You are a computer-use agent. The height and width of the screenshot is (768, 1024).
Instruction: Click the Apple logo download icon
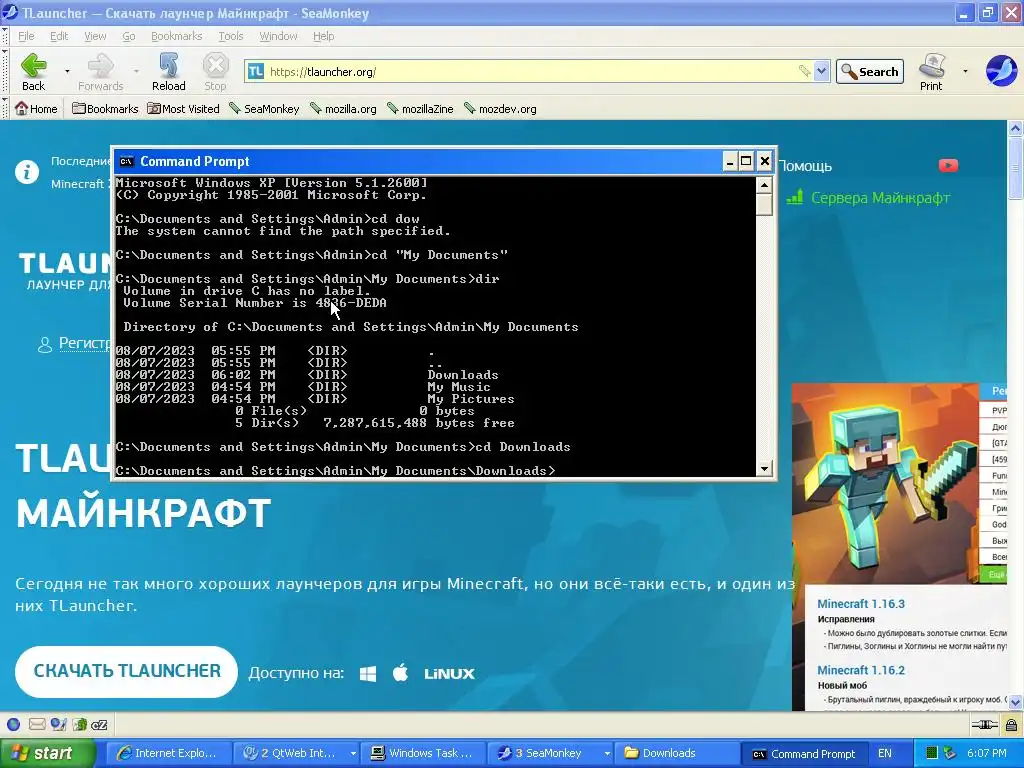click(400, 673)
